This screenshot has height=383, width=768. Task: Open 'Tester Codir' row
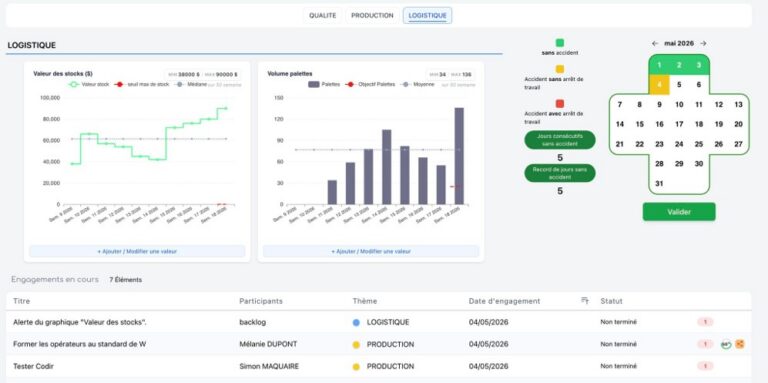tap(378, 366)
